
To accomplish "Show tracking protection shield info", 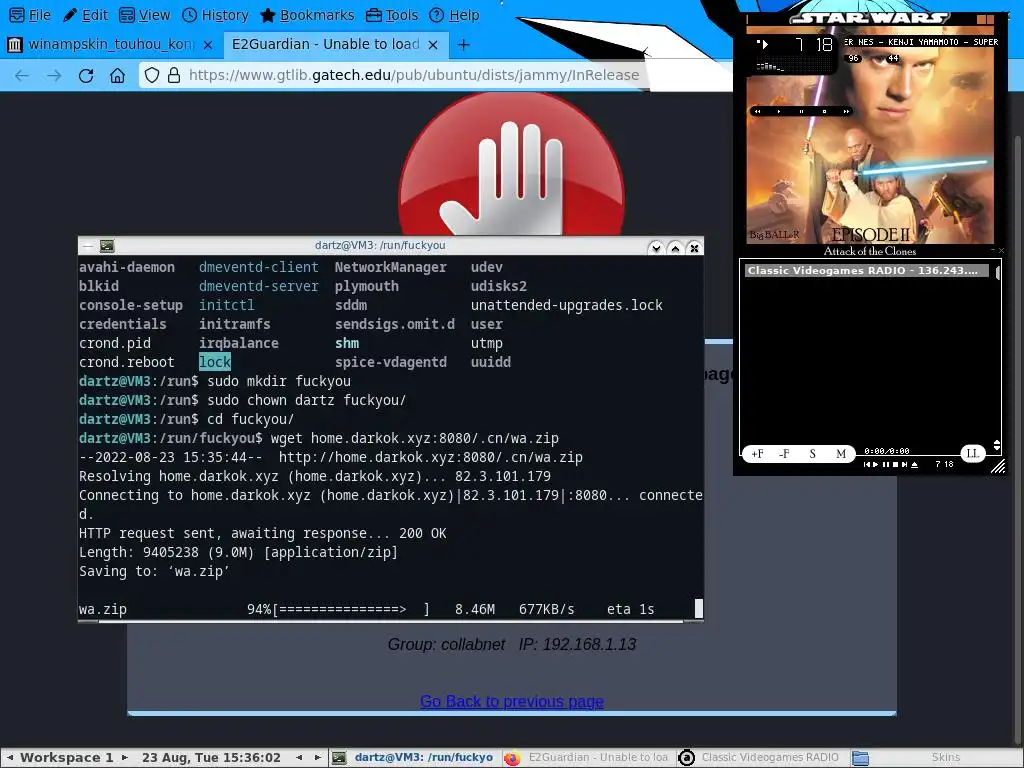I will coord(152,75).
